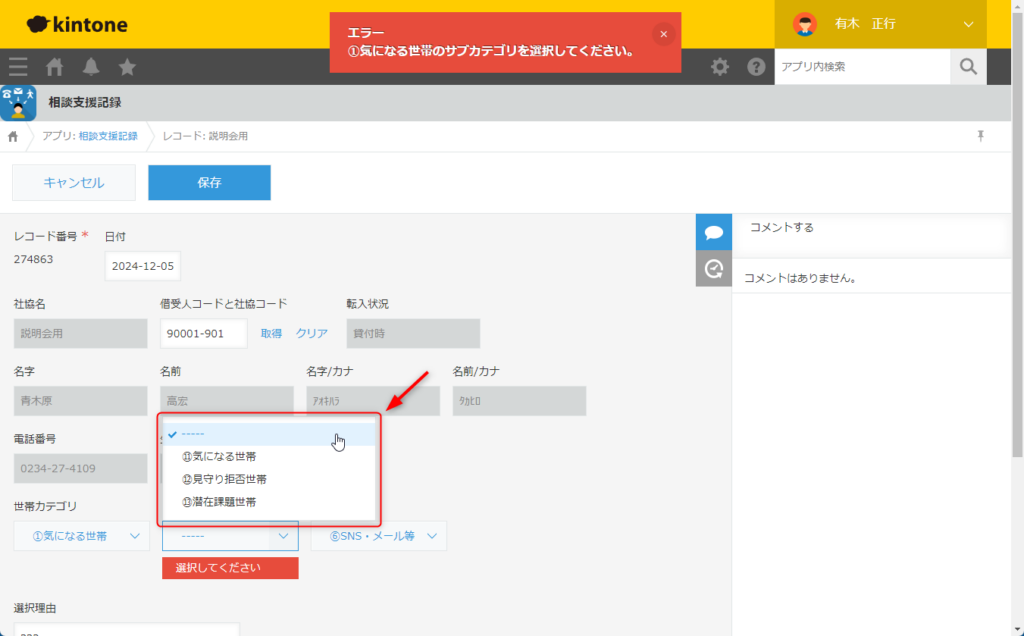Open the ⑥SNS・メール等 dropdown
1024x636 pixels.
(x=378, y=536)
